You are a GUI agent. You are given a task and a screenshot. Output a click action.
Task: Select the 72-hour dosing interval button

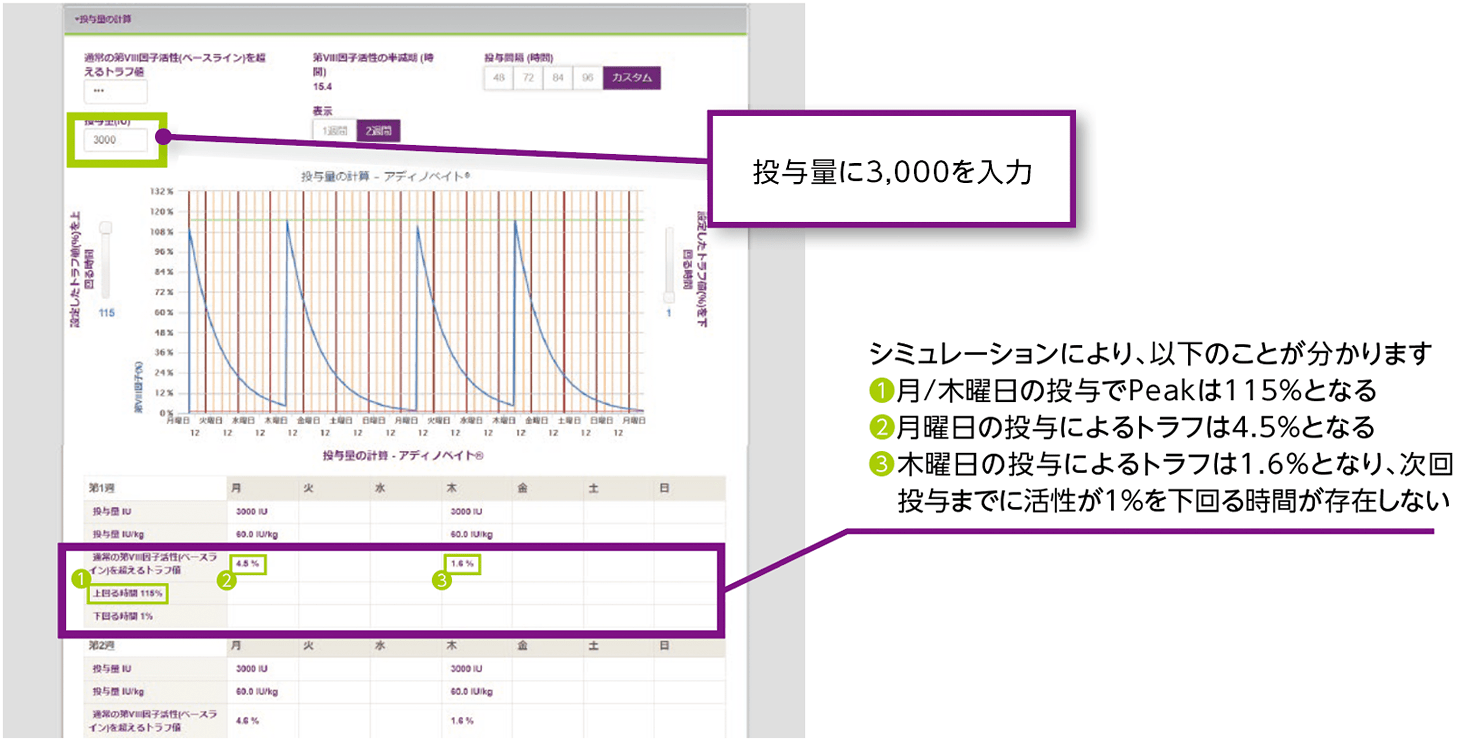tap(528, 79)
